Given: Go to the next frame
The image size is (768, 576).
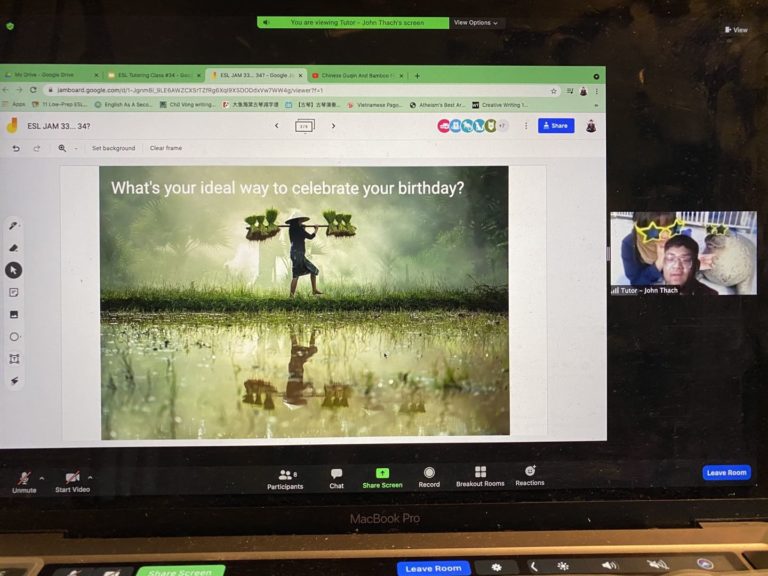Looking at the screenshot, I should click(333, 126).
